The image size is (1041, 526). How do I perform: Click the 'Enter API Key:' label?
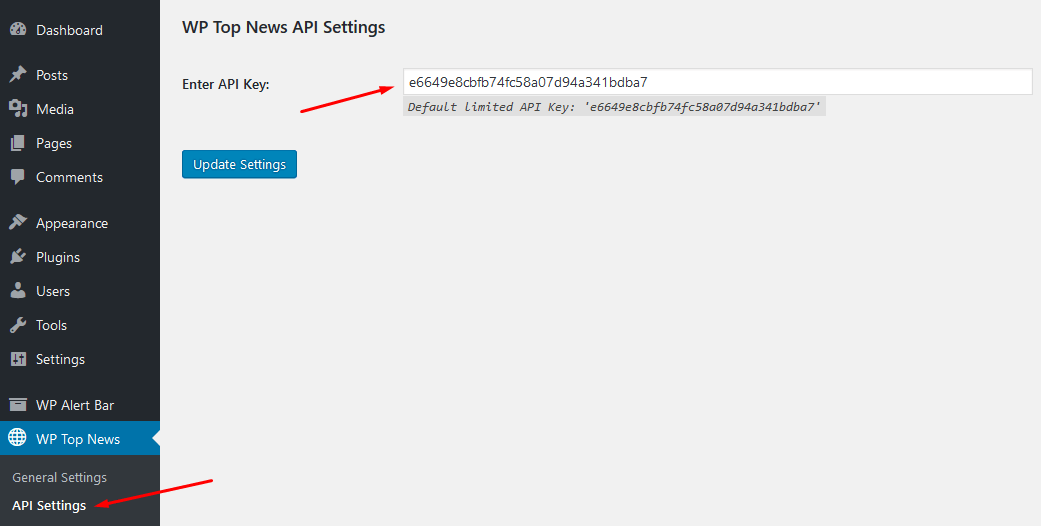pyautogui.click(x=226, y=84)
